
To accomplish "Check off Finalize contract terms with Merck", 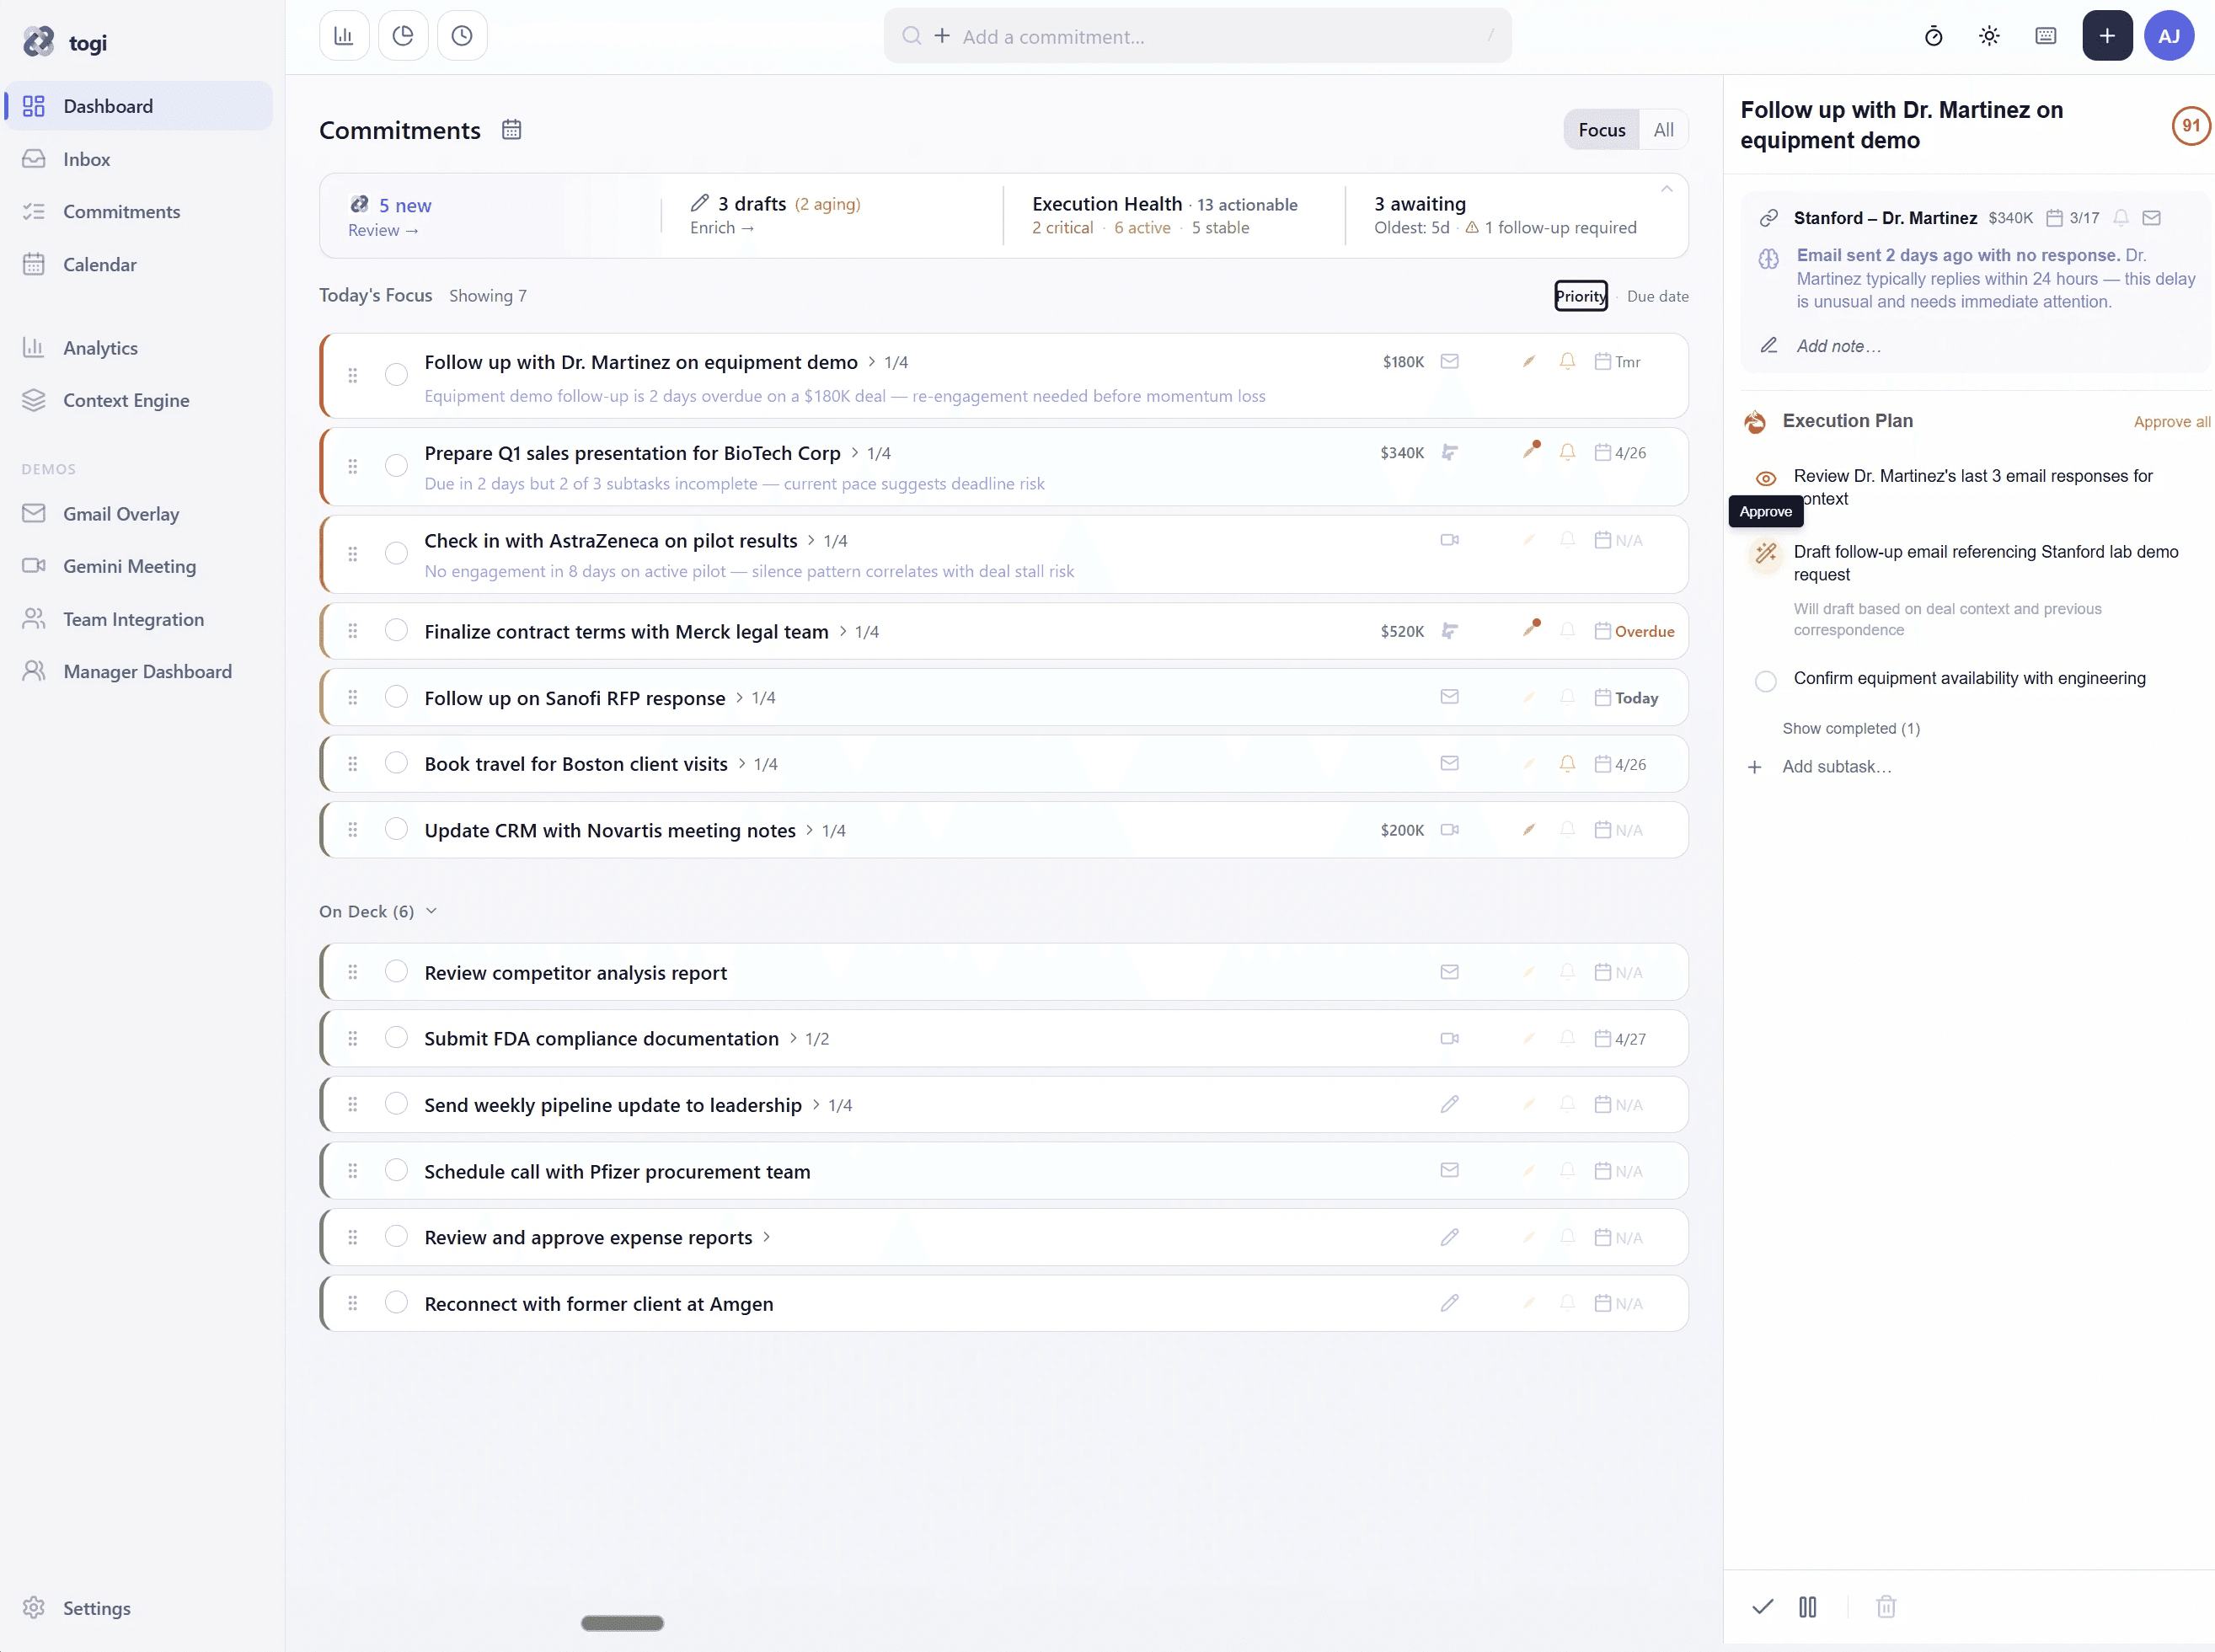I will [x=396, y=631].
